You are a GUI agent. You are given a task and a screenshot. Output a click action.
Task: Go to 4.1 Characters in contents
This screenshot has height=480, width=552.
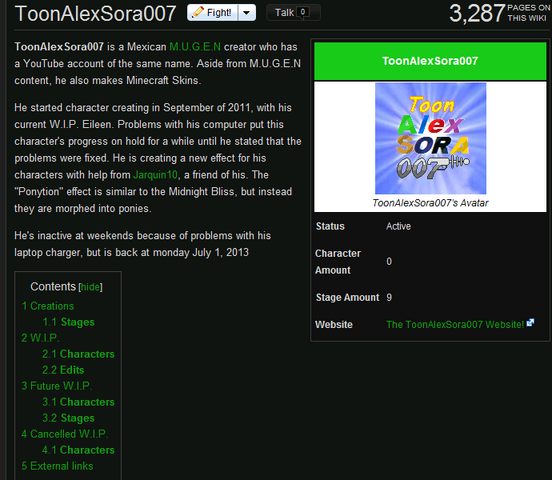pos(78,450)
